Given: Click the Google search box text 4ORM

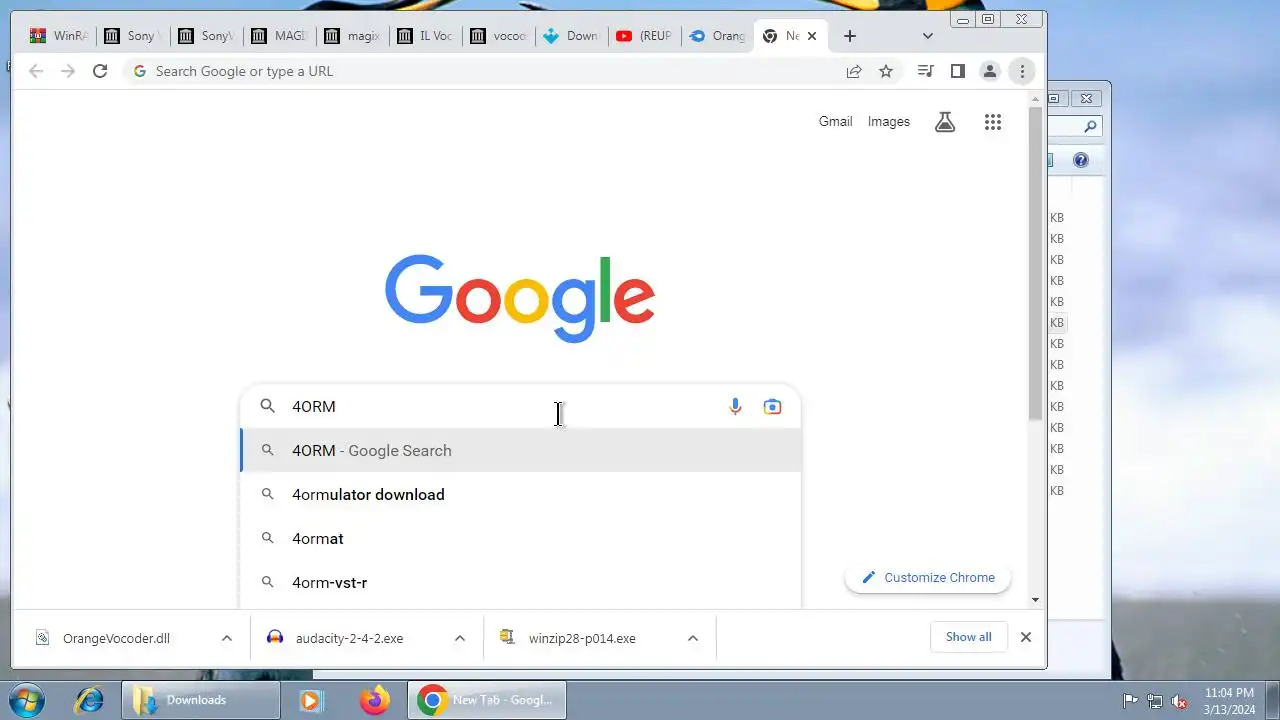Looking at the screenshot, I should point(314,406).
